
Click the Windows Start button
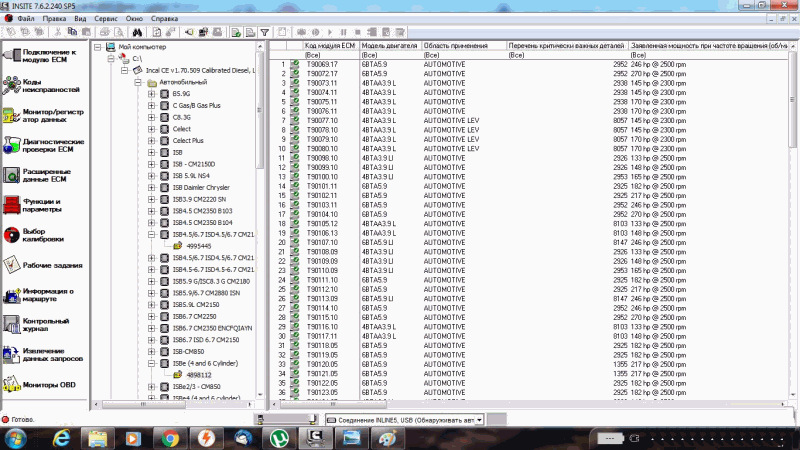(x=15, y=438)
